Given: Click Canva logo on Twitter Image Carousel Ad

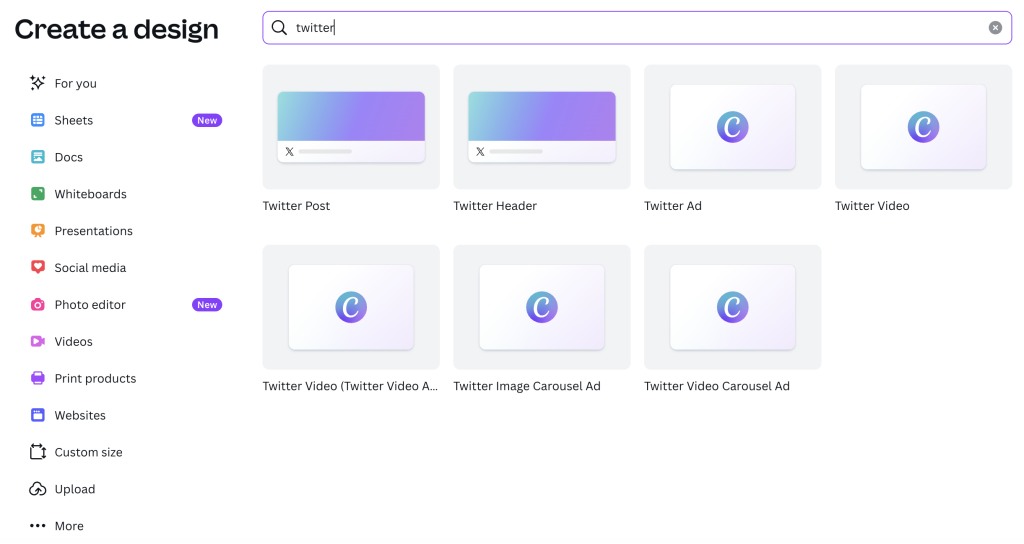Looking at the screenshot, I should tap(542, 307).
